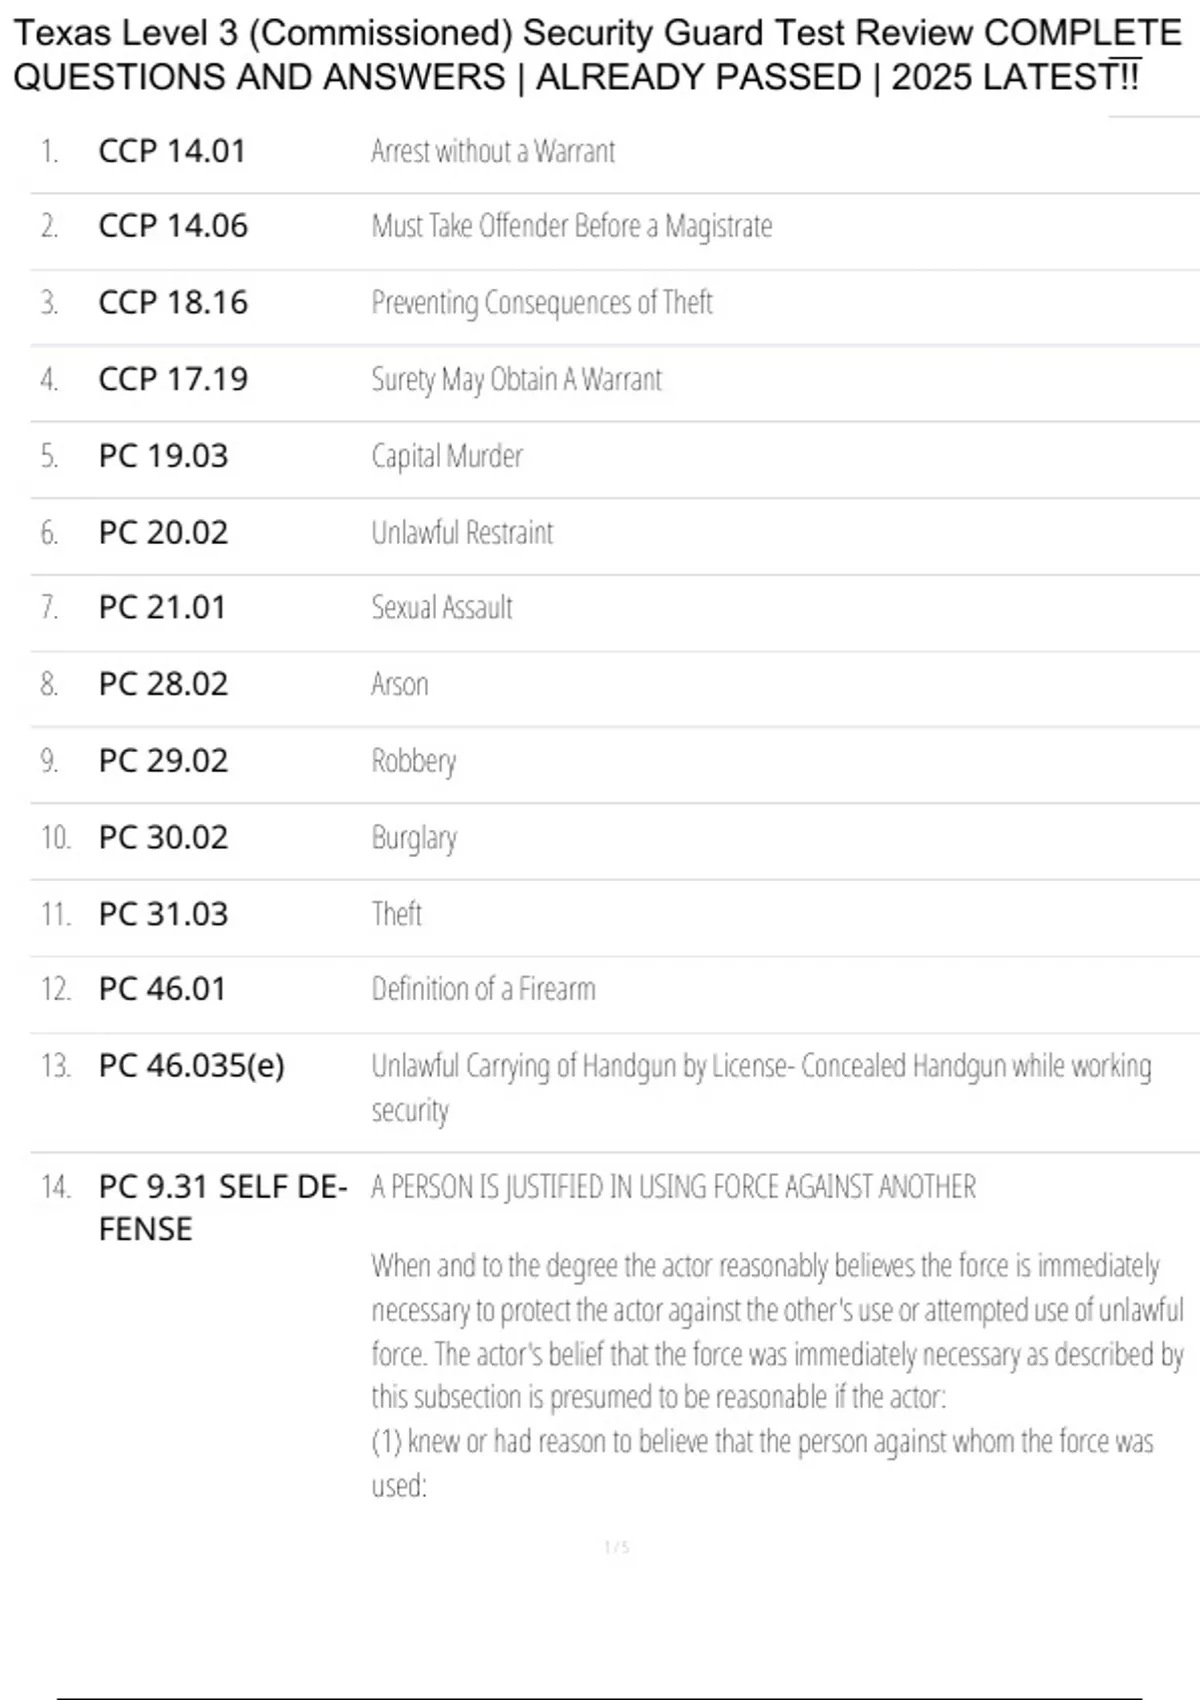The image size is (1200, 1700).
Task: Click the 'Robbery' definition text
Action: (x=414, y=761)
